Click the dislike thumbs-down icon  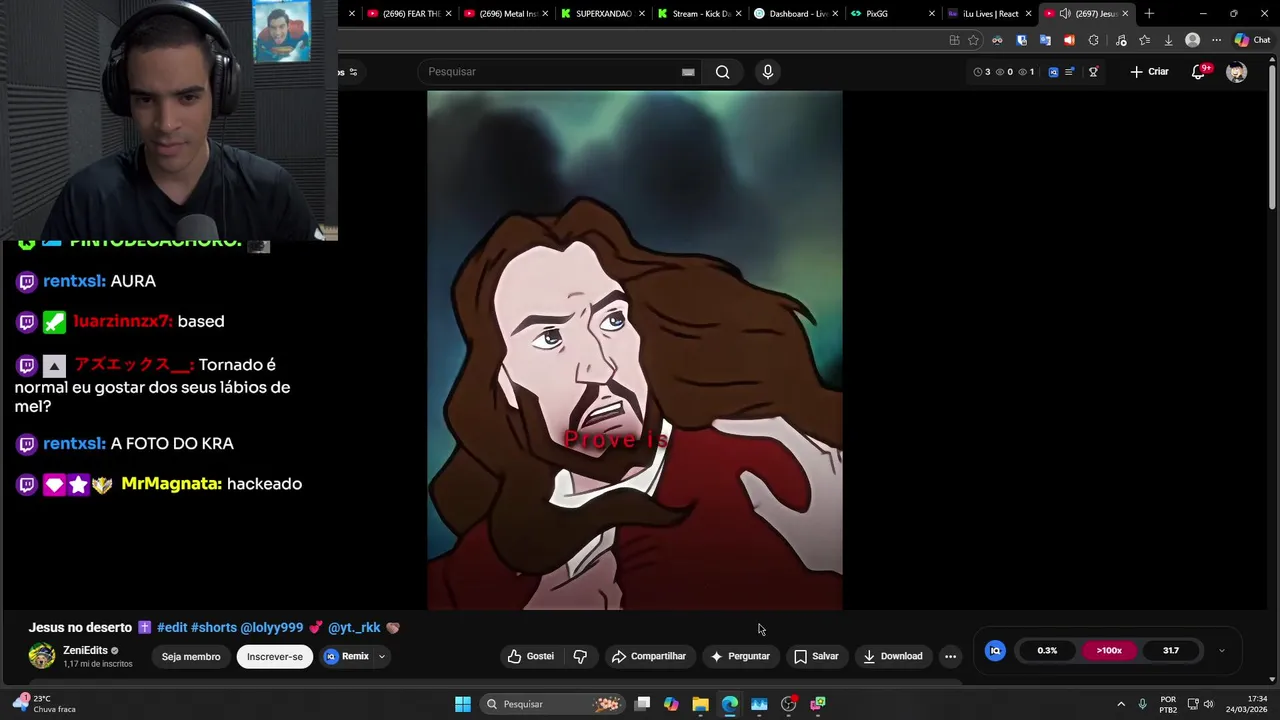580,656
